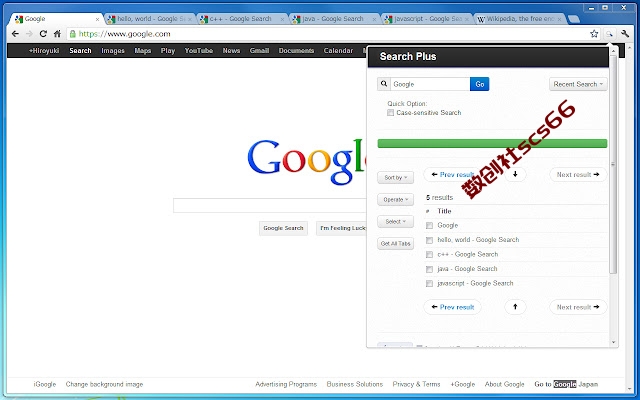The height and width of the screenshot is (400, 640).
Task: Click the down arrow button between results navigation
Action: pyautogui.click(x=515, y=174)
